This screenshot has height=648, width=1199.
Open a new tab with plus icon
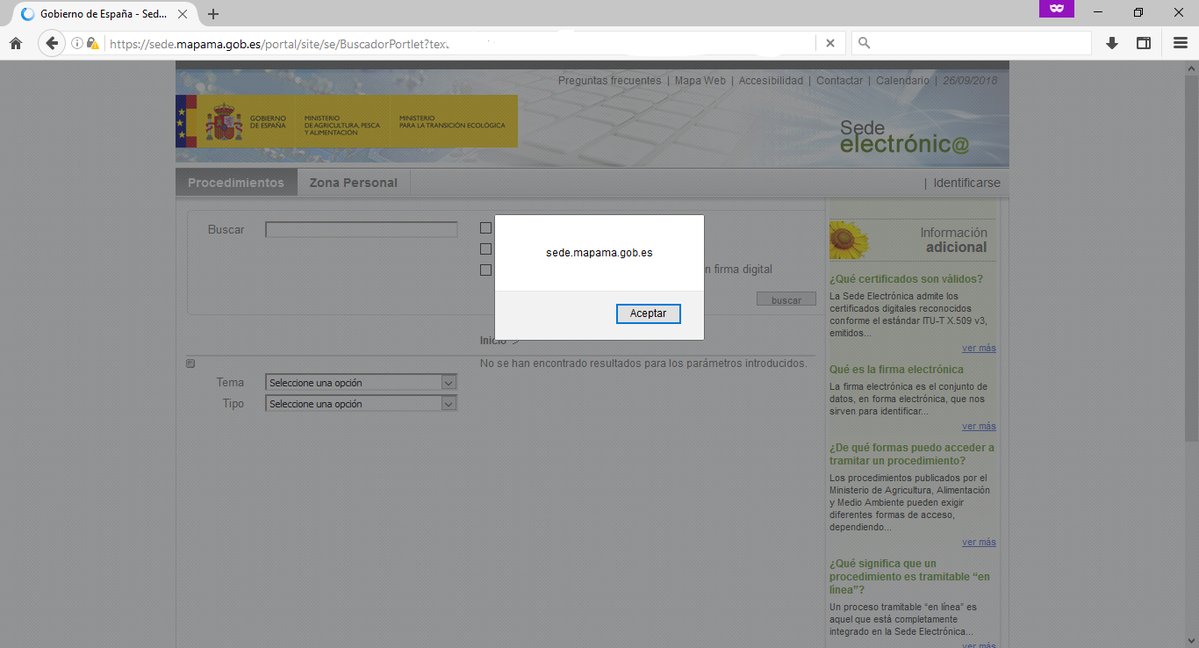pyautogui.click(x=213, y=14)
